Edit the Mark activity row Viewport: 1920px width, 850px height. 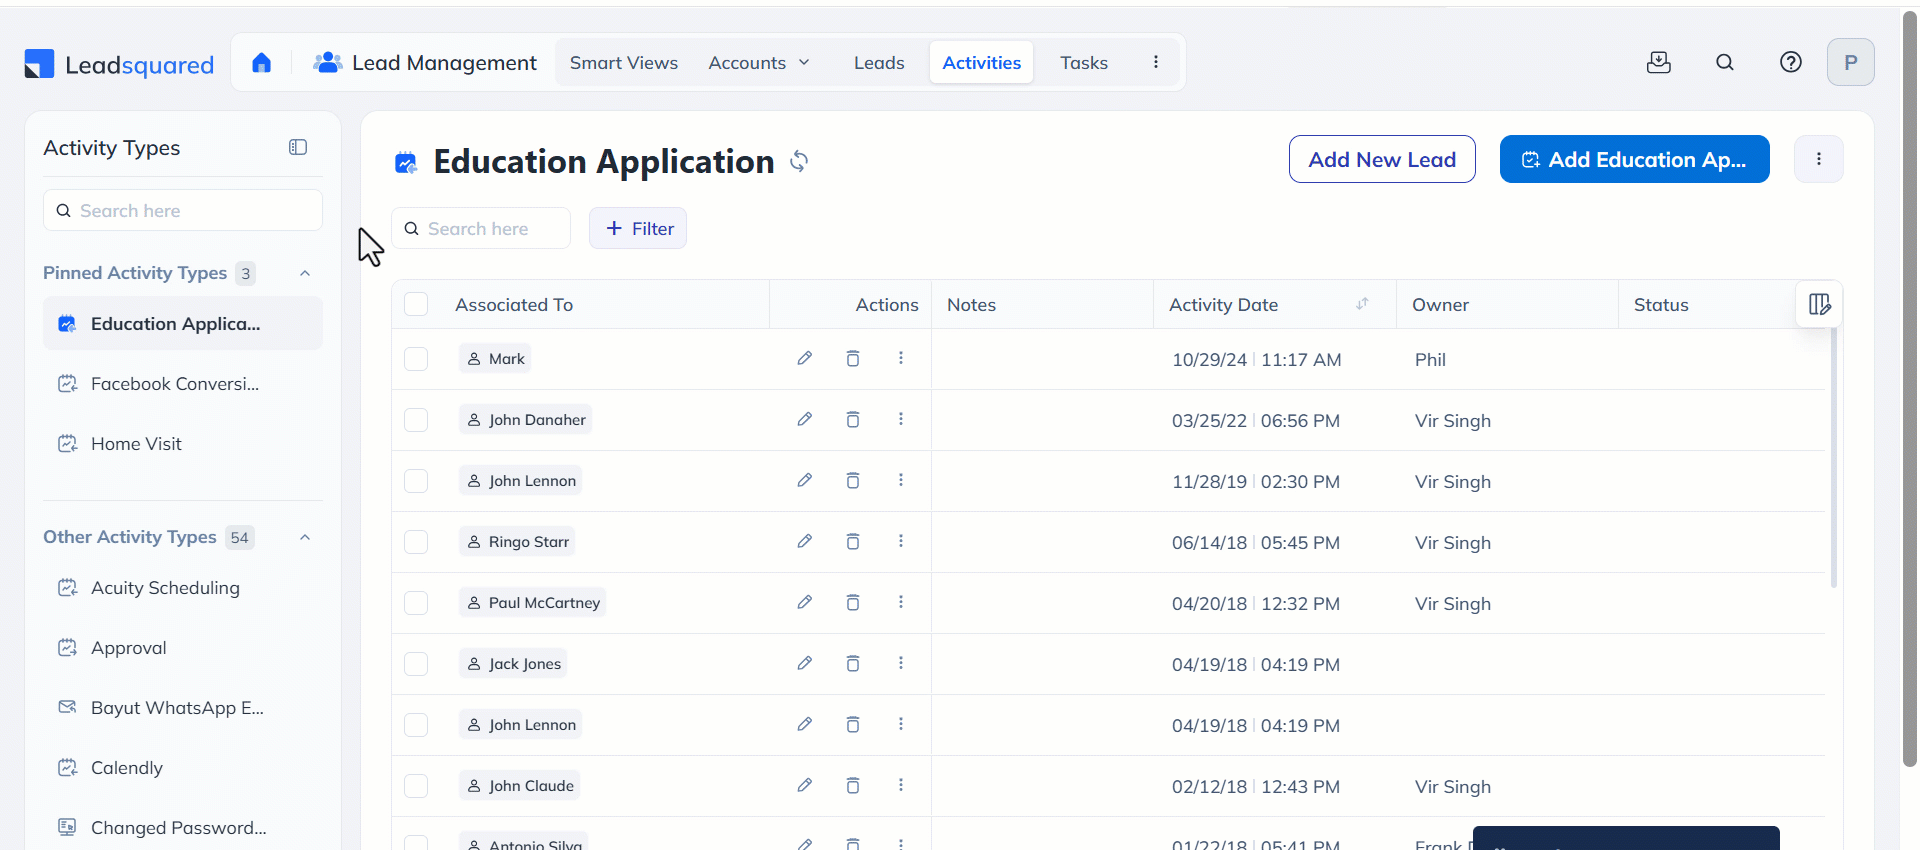804,358
